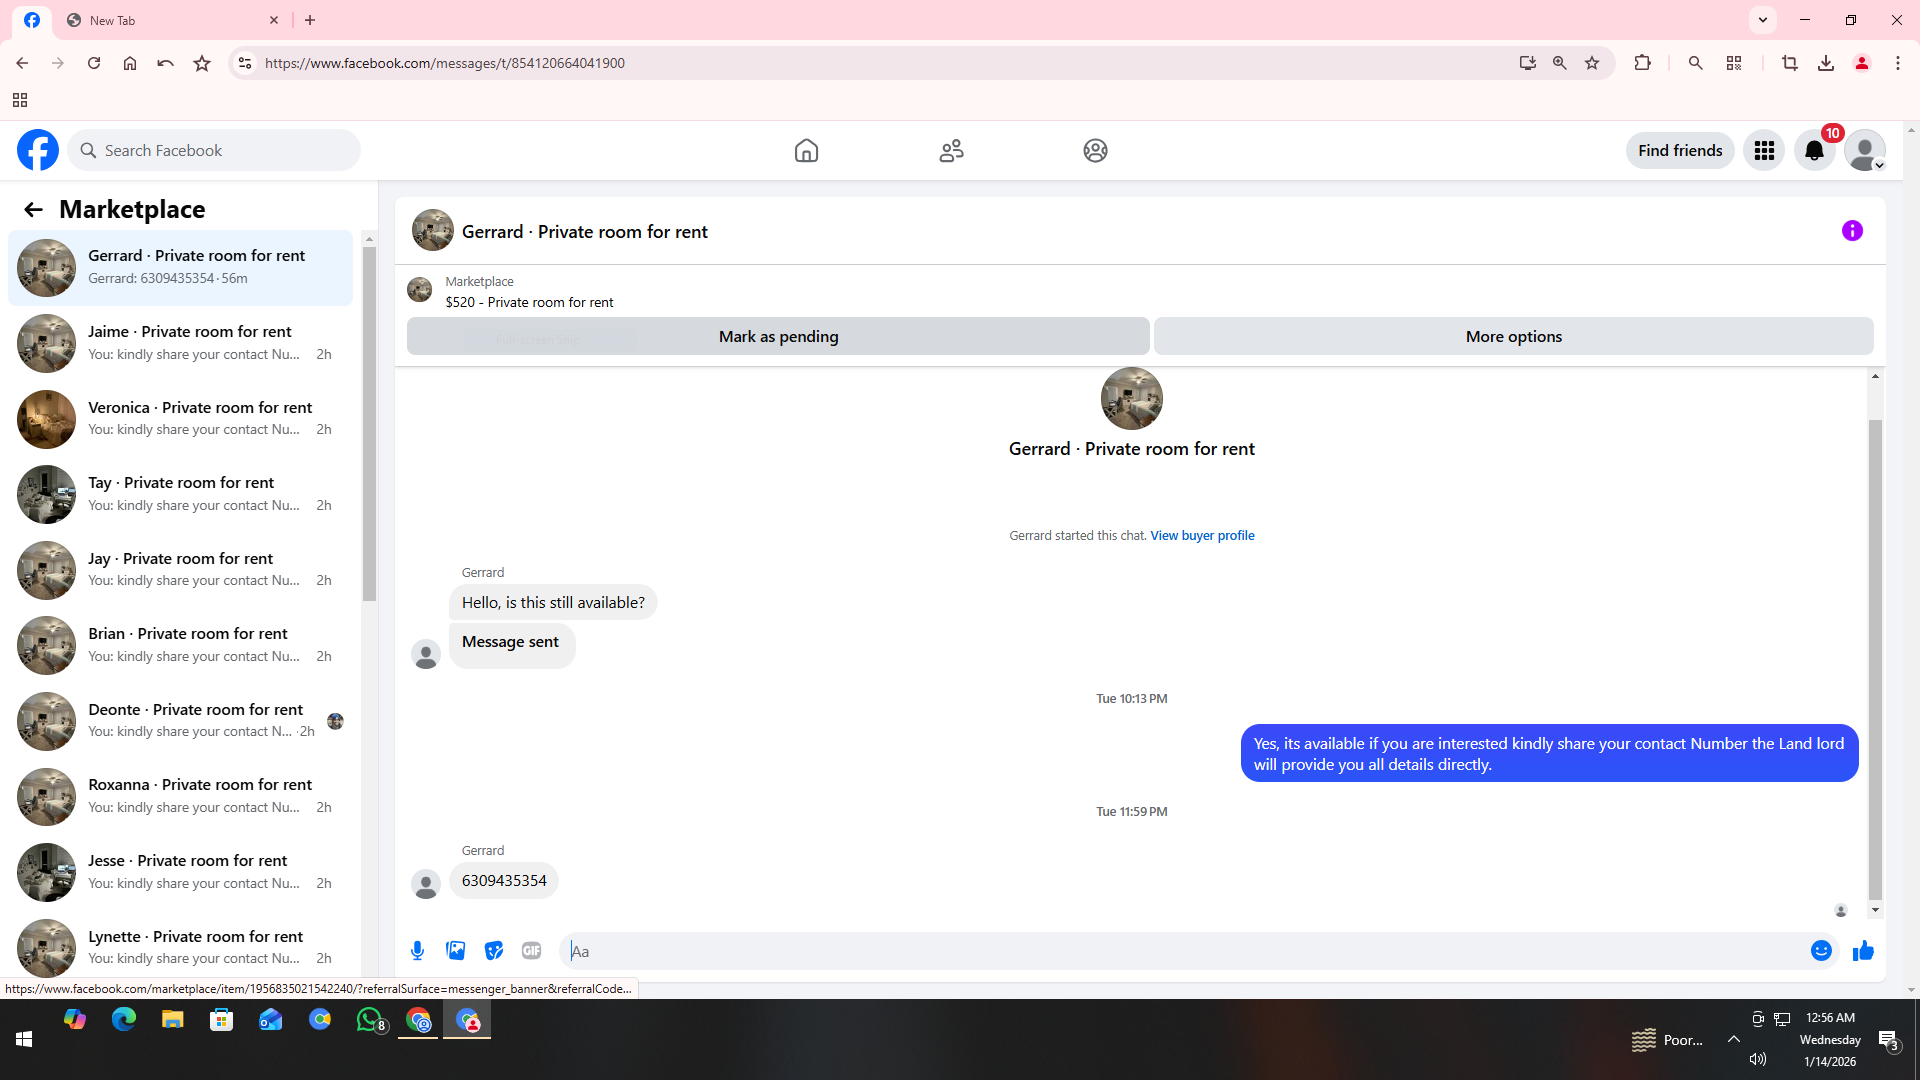Send a thumbs-up like
1920x1080 pixels.
pos(1863,951)
